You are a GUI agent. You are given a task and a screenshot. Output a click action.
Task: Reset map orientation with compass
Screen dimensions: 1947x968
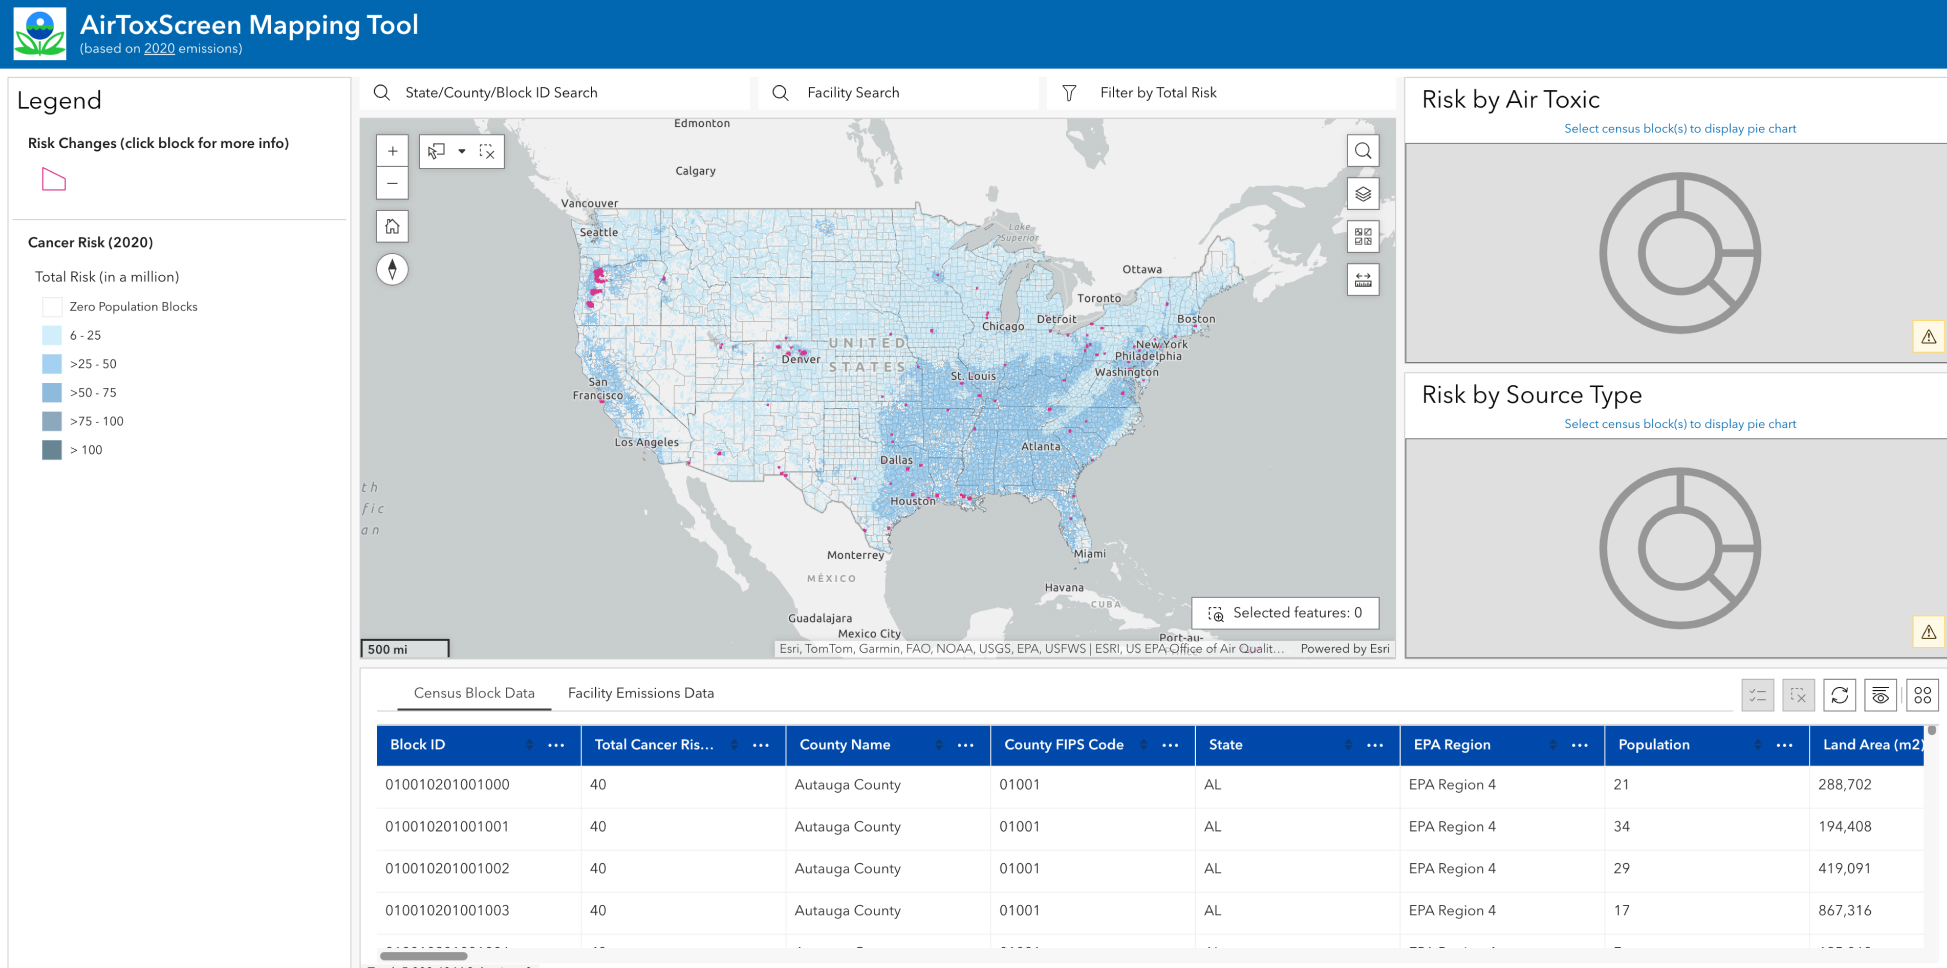point(392,269)
